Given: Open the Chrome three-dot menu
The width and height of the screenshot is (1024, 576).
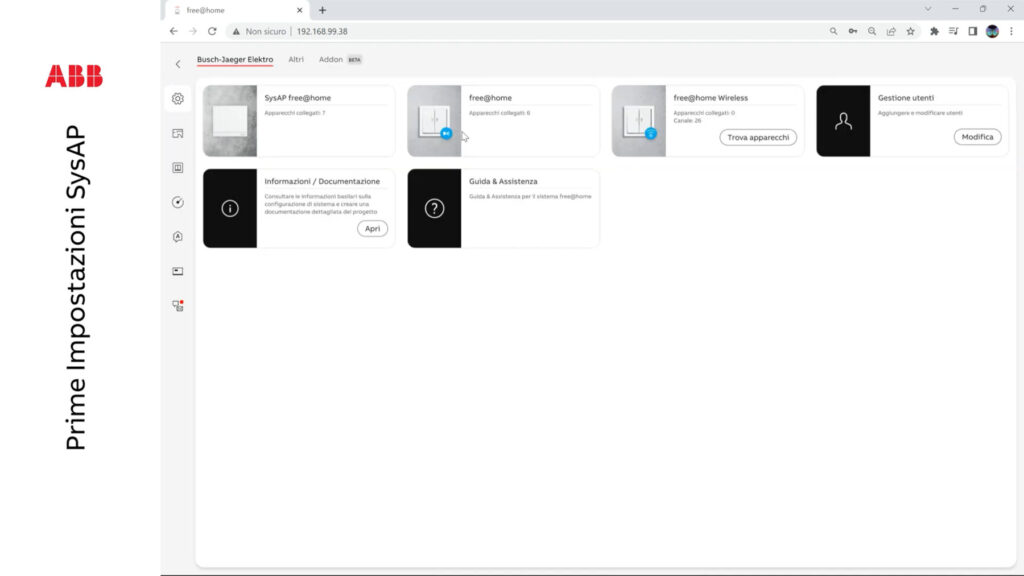Looking at the screenshot, I should (x=1011, y=31).
